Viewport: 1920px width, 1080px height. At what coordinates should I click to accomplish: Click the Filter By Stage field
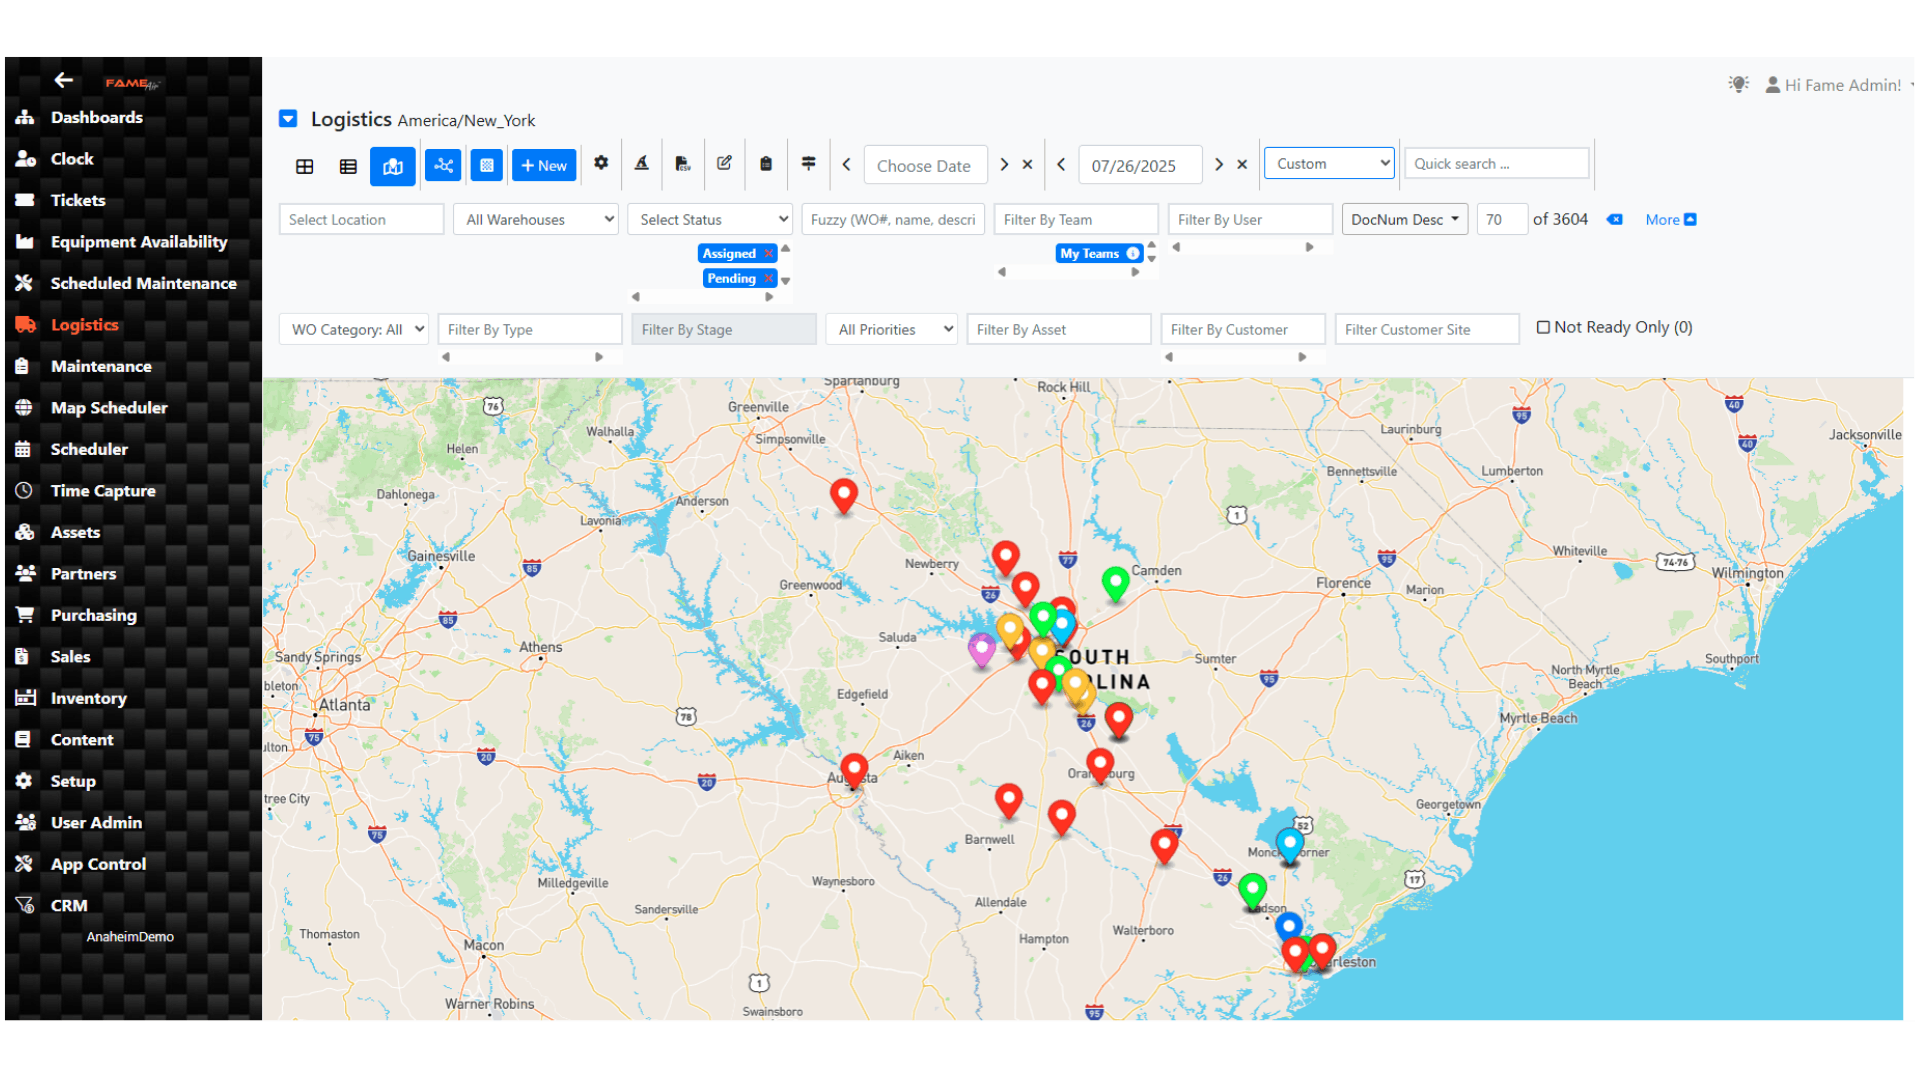[724, 329]
